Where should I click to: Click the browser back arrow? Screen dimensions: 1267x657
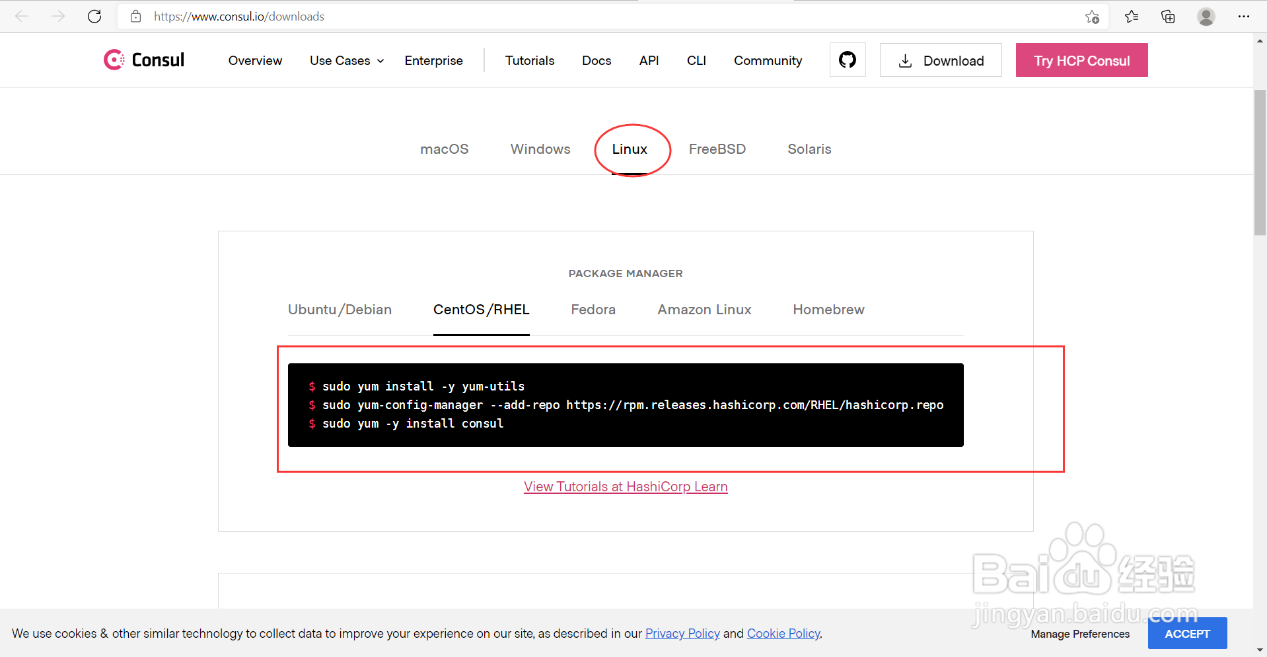22,16
